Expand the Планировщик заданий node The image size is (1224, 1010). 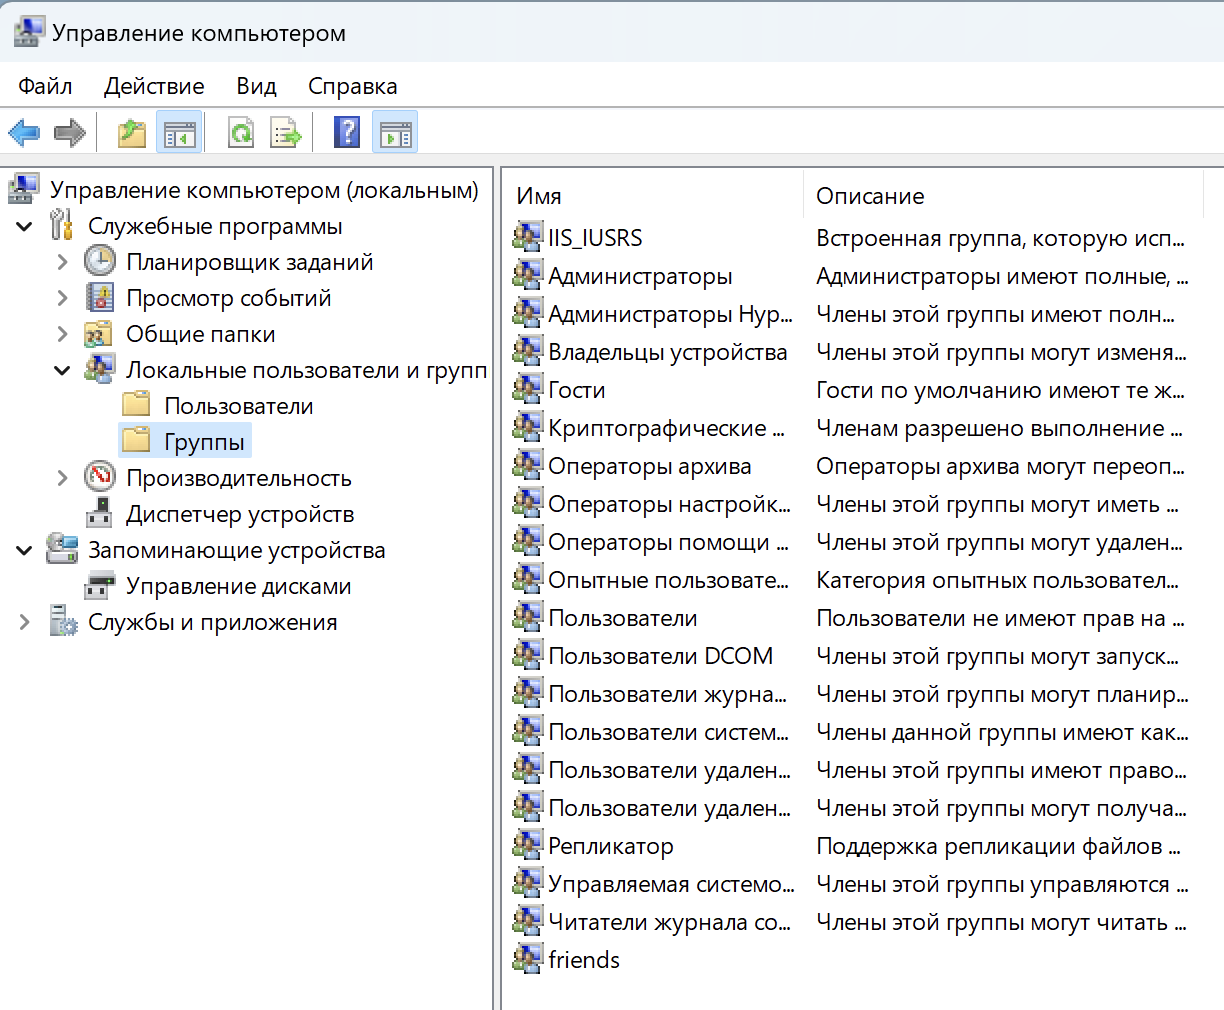click(x=63, y=262)
